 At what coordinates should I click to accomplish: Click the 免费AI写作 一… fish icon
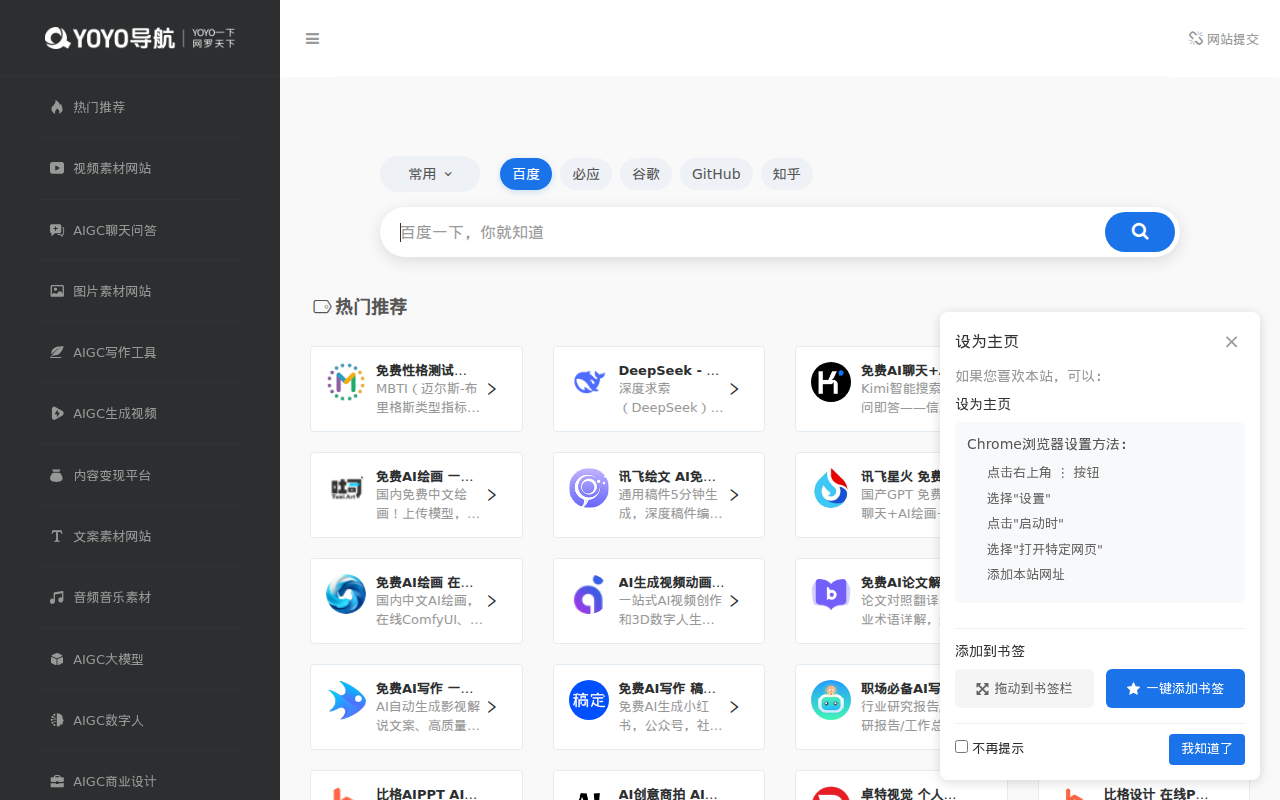pyautogui.click(x=346, y=700)
